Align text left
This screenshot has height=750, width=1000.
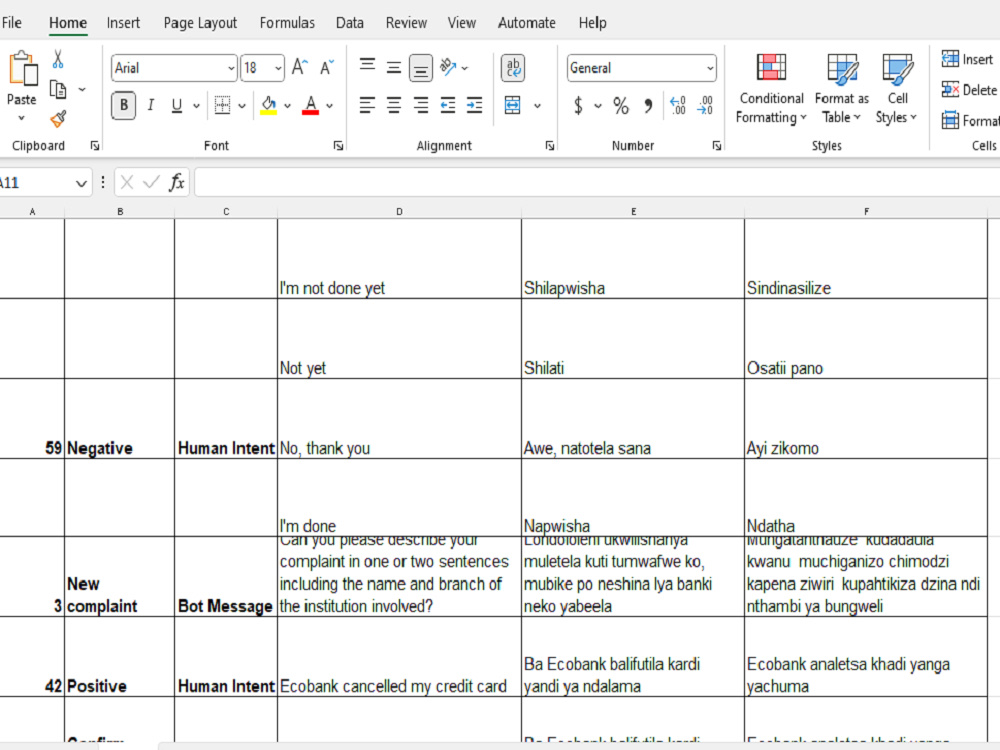pyautogui.click(x=367, y=105)
